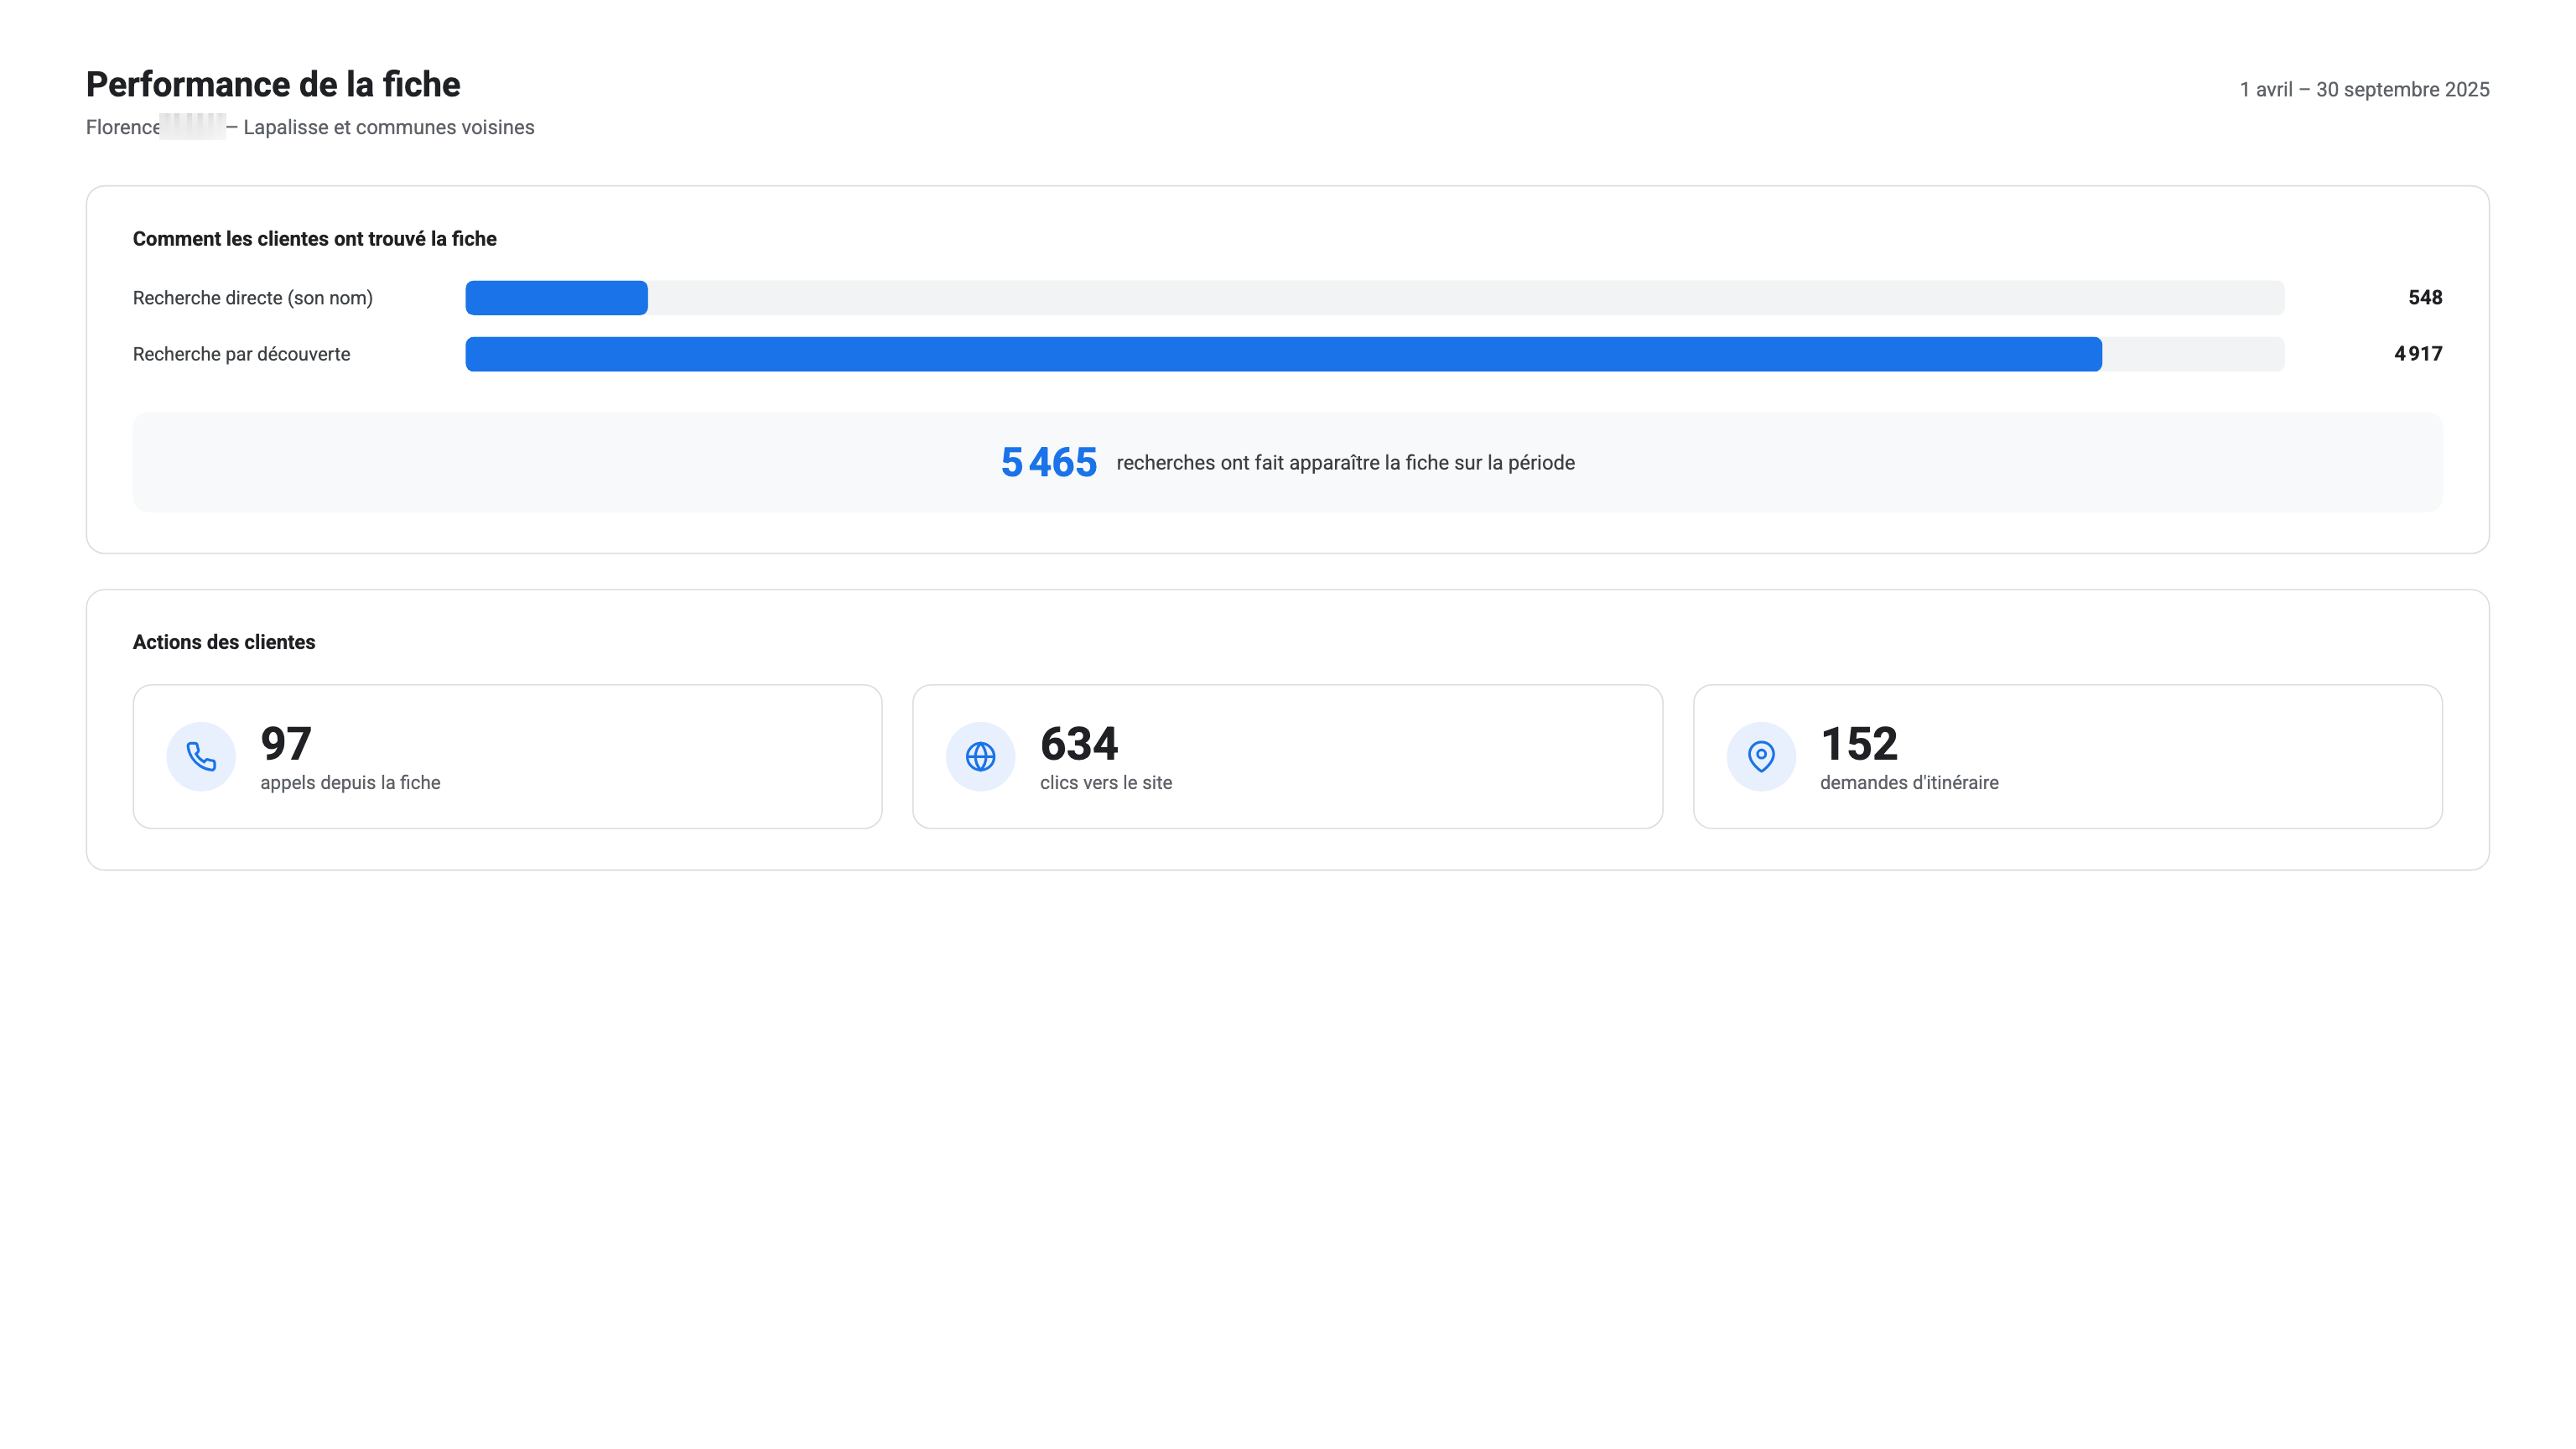
Task: Click the date range 1 avril – 30 septembre 2025
Action: (2364, 90)
